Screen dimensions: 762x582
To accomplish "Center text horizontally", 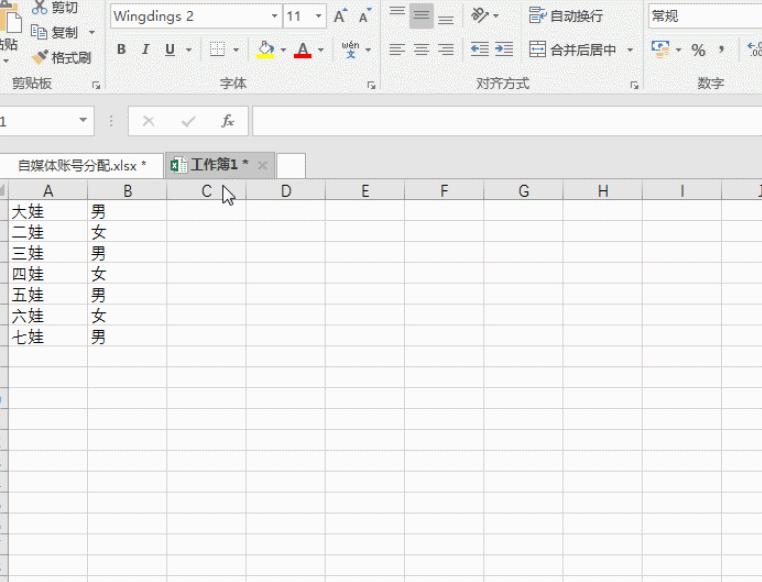I will [421, 49].
